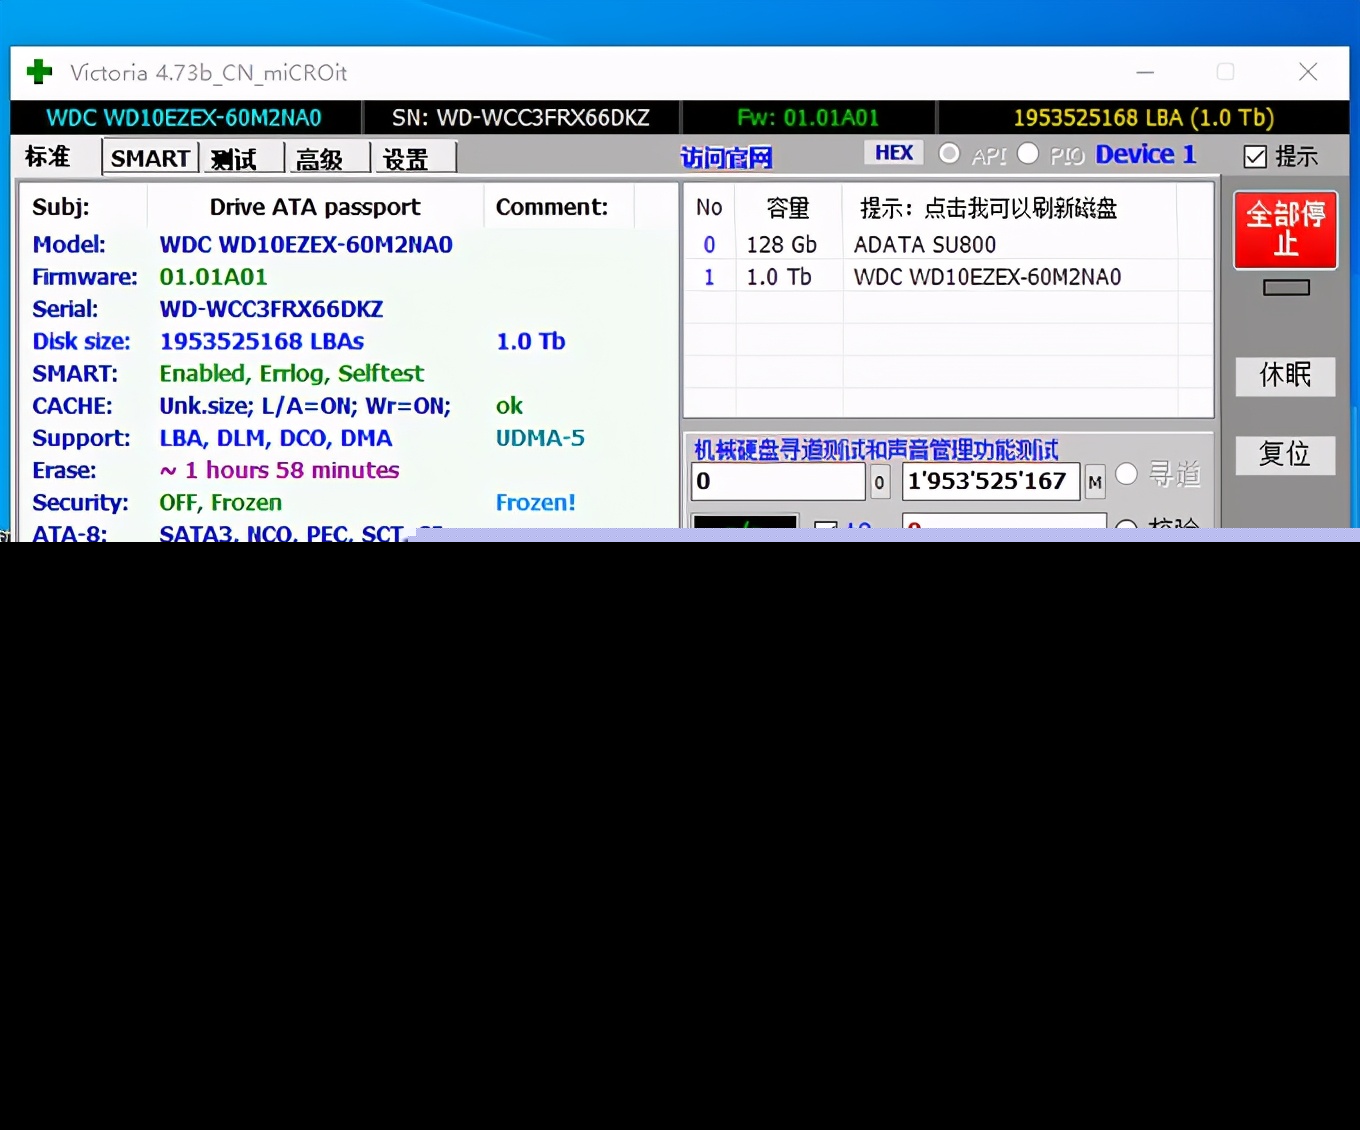This screenshot has width=1360, height=1130.
Task: Click the 复位 button
Action: pos(1285,454)
